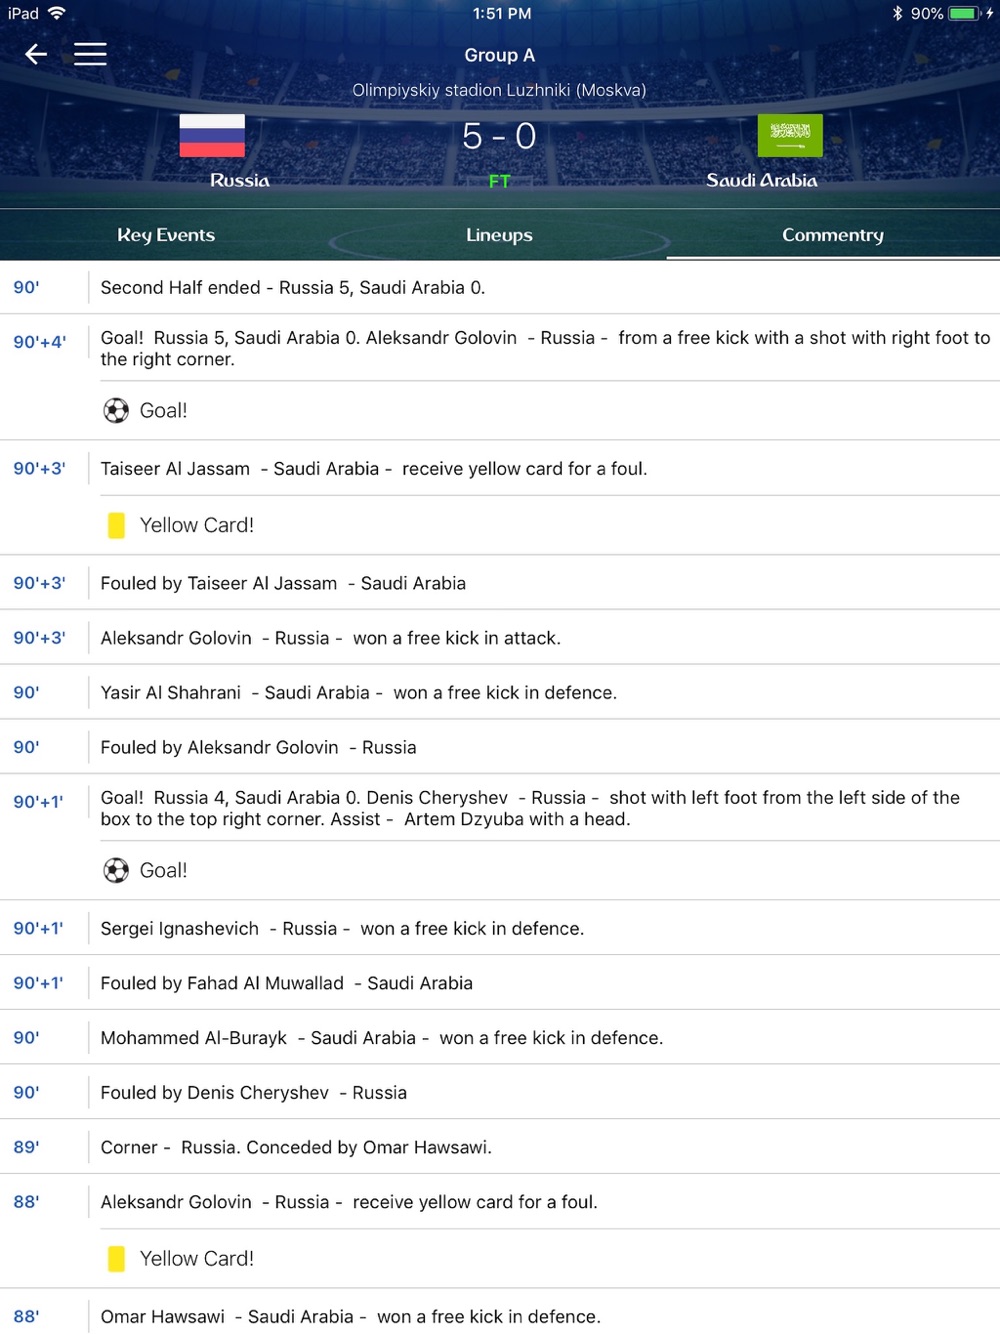The width and height of the screenshot is (1000, 1334).
Task: Tap the 5 - 0 score display
Action: [499, 136]
